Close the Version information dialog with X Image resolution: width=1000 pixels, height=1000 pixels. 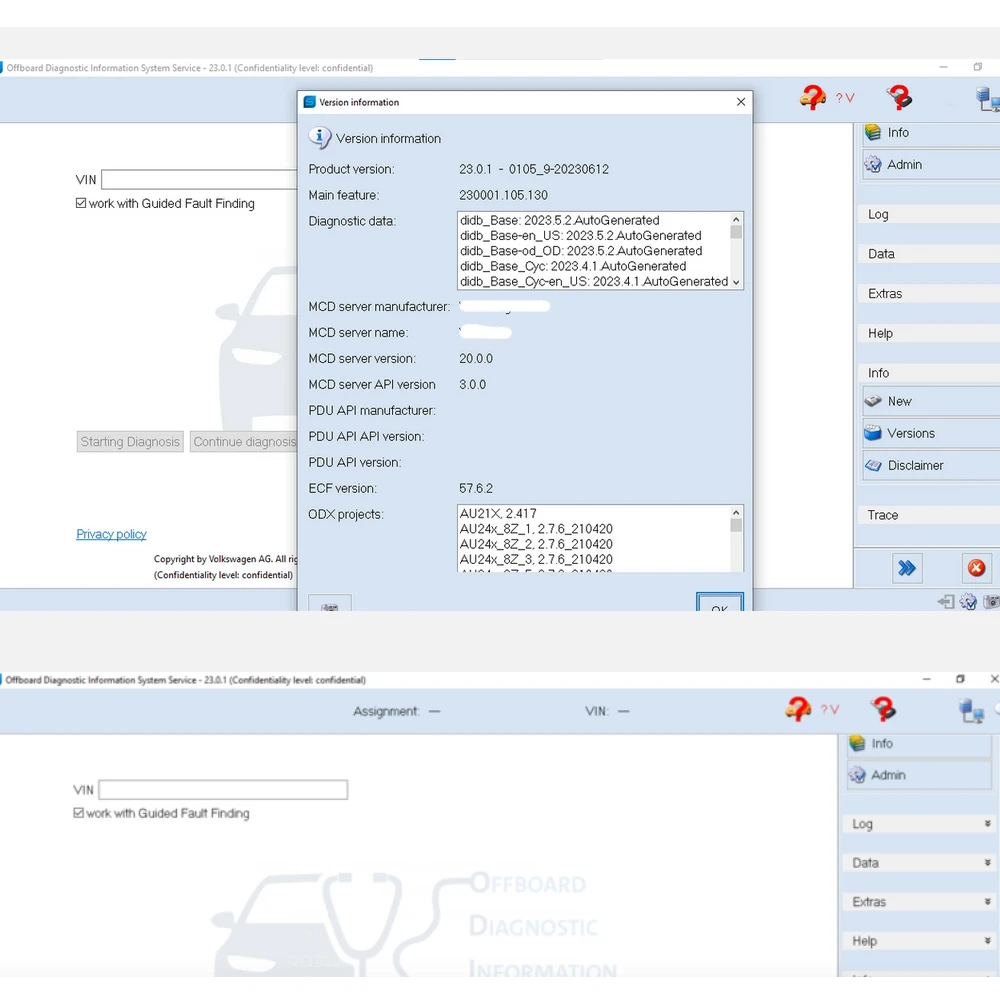pyautogui.click(x=740, y=102)
